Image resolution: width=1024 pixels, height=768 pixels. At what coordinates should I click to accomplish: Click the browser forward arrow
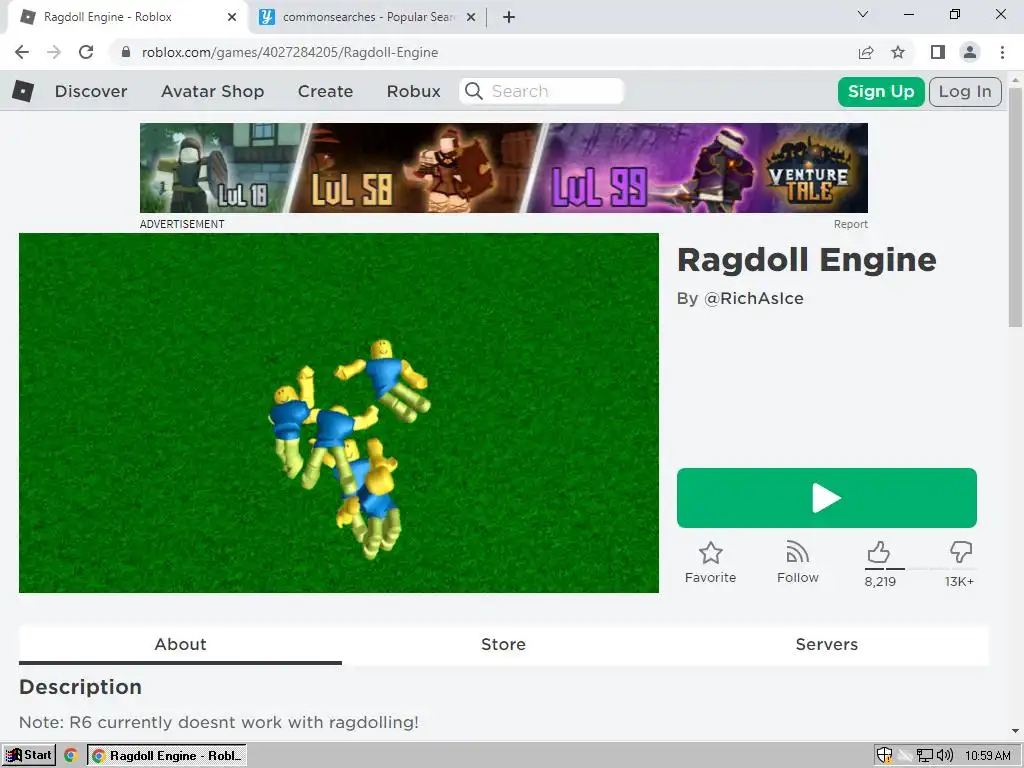pos(54,52)
